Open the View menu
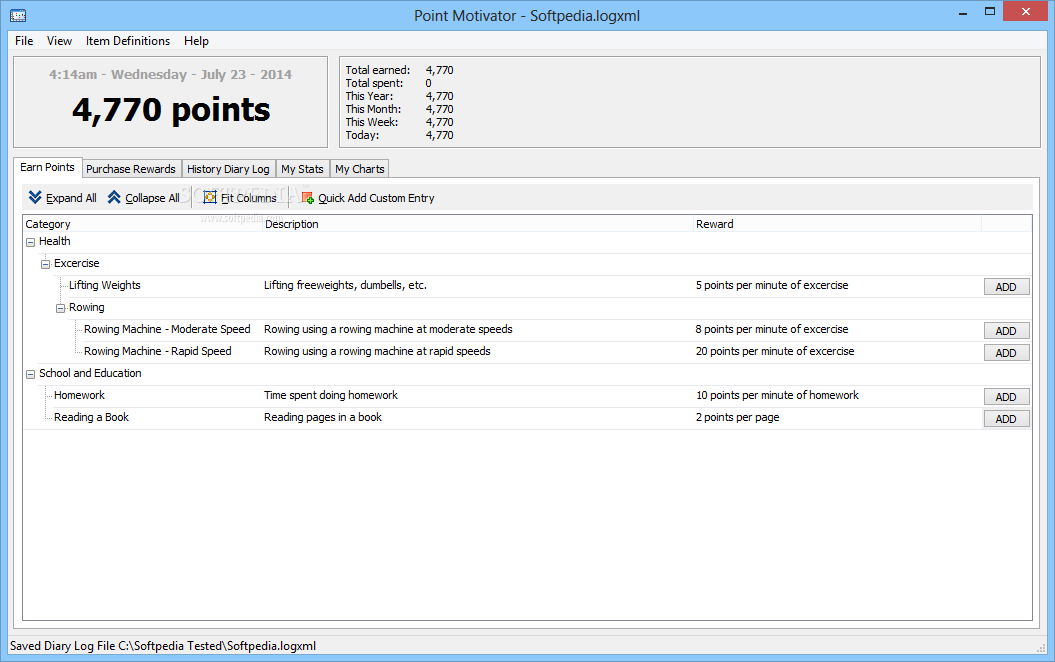 [x=59, y=41]
